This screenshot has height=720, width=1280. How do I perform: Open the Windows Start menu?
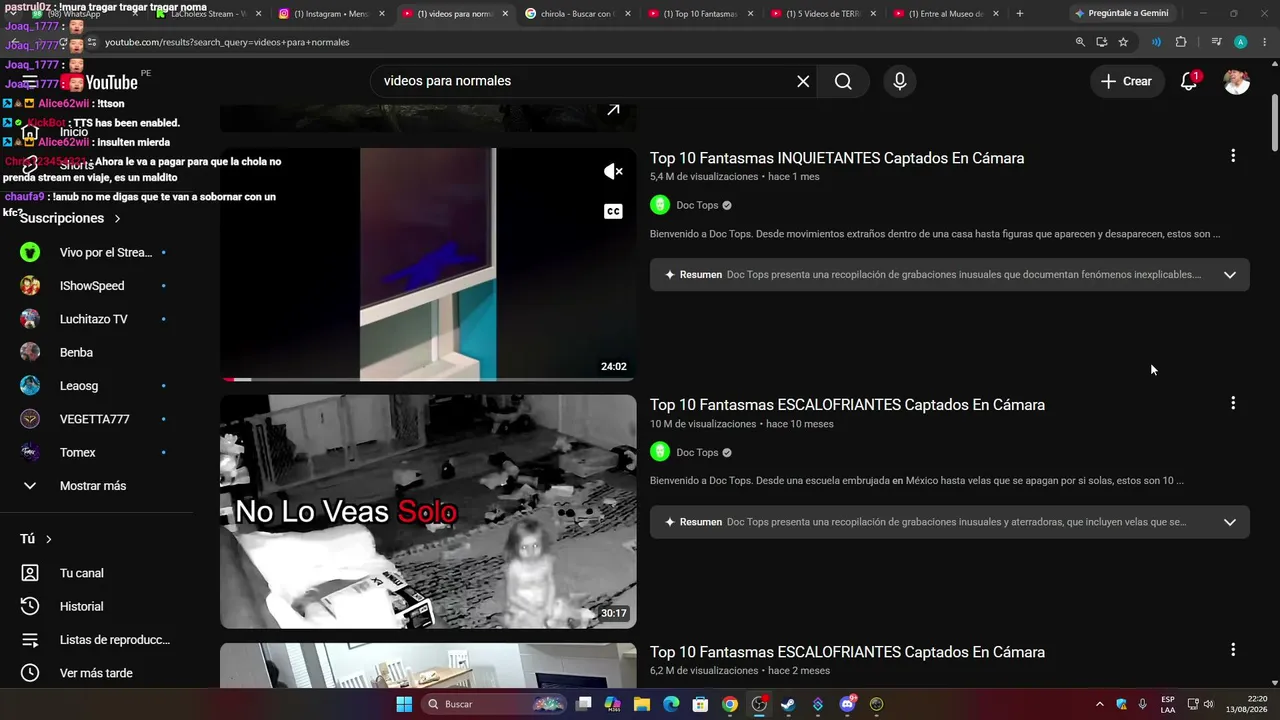tap(404, 704)
